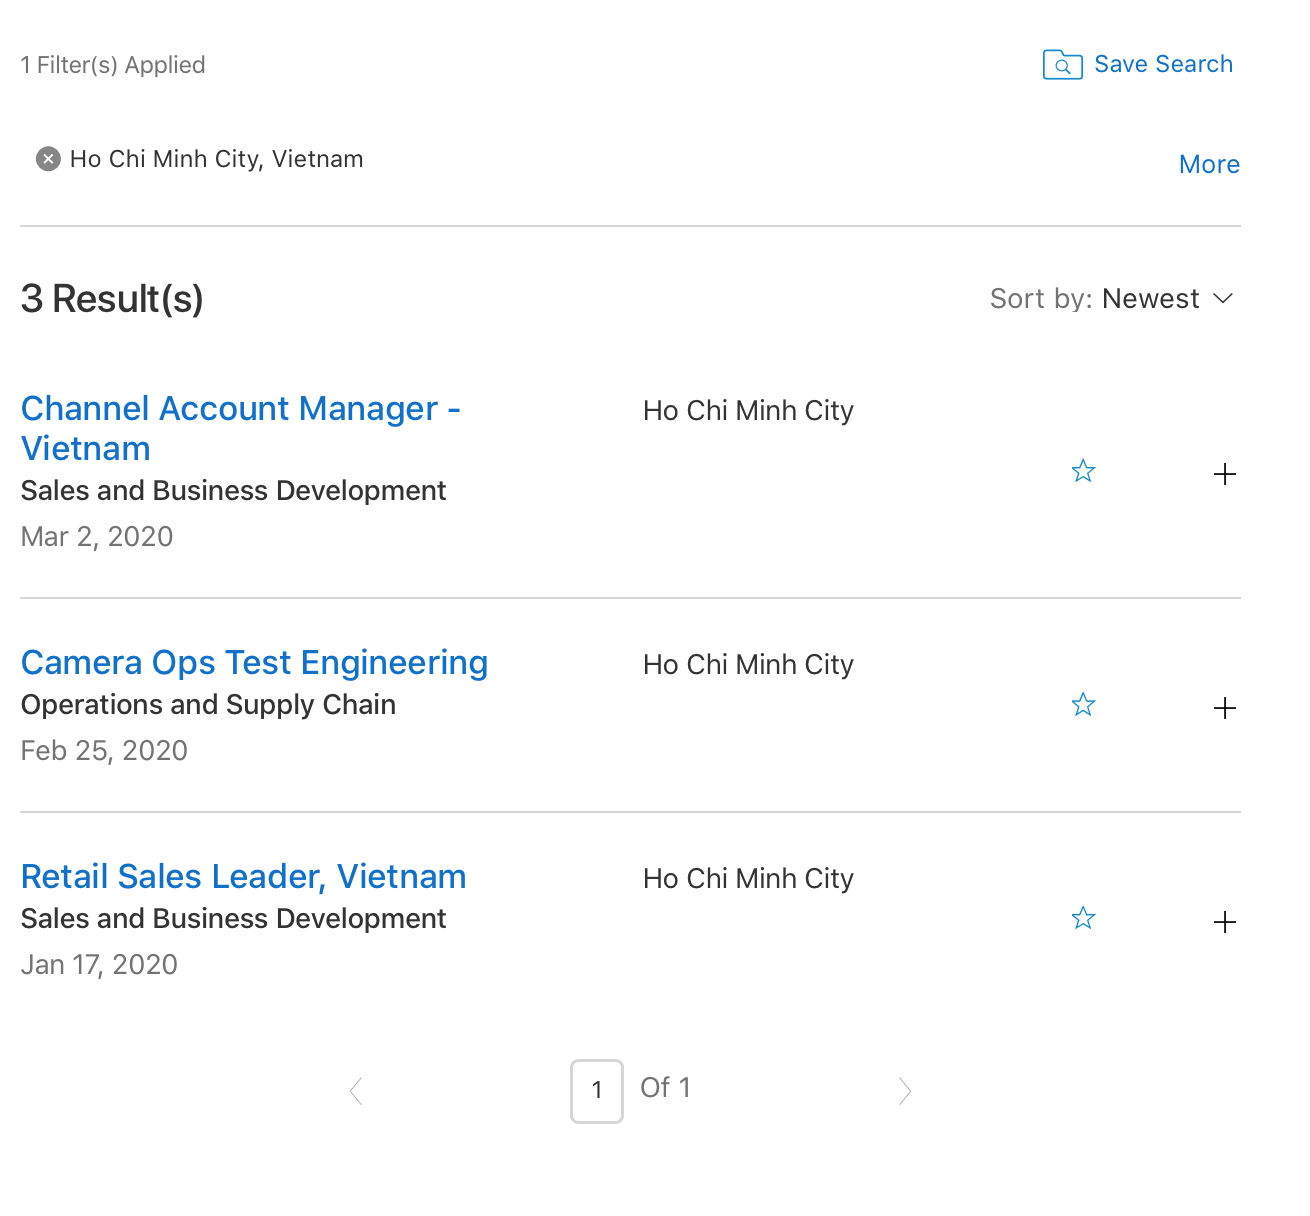This screenshot has height=1216, width=1310.
Task: Mark Retail Sales Leader as favorite
Action: pyautogui.click(x=1083, y=918)
